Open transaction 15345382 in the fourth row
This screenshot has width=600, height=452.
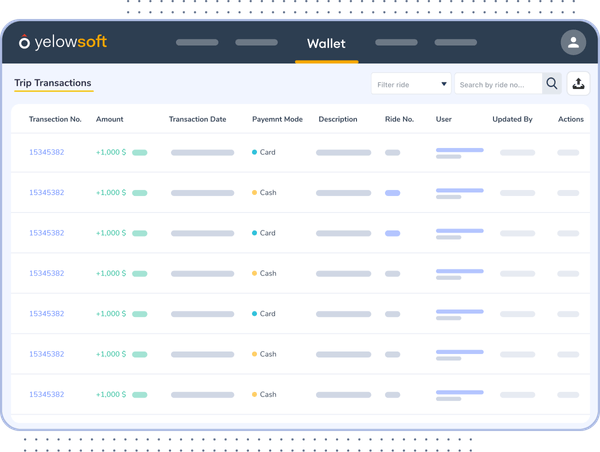[x=47, y=273]
